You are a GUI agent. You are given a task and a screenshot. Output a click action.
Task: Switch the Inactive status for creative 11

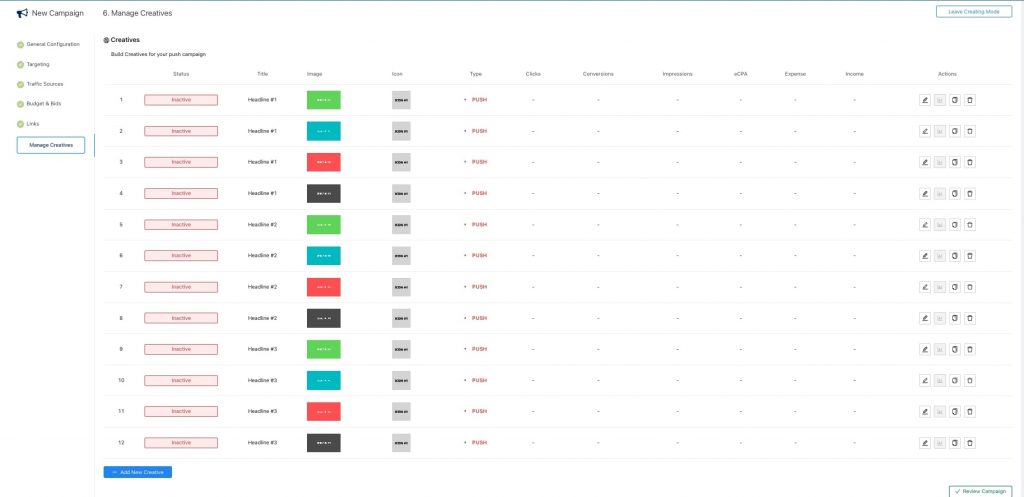[181, 411]
